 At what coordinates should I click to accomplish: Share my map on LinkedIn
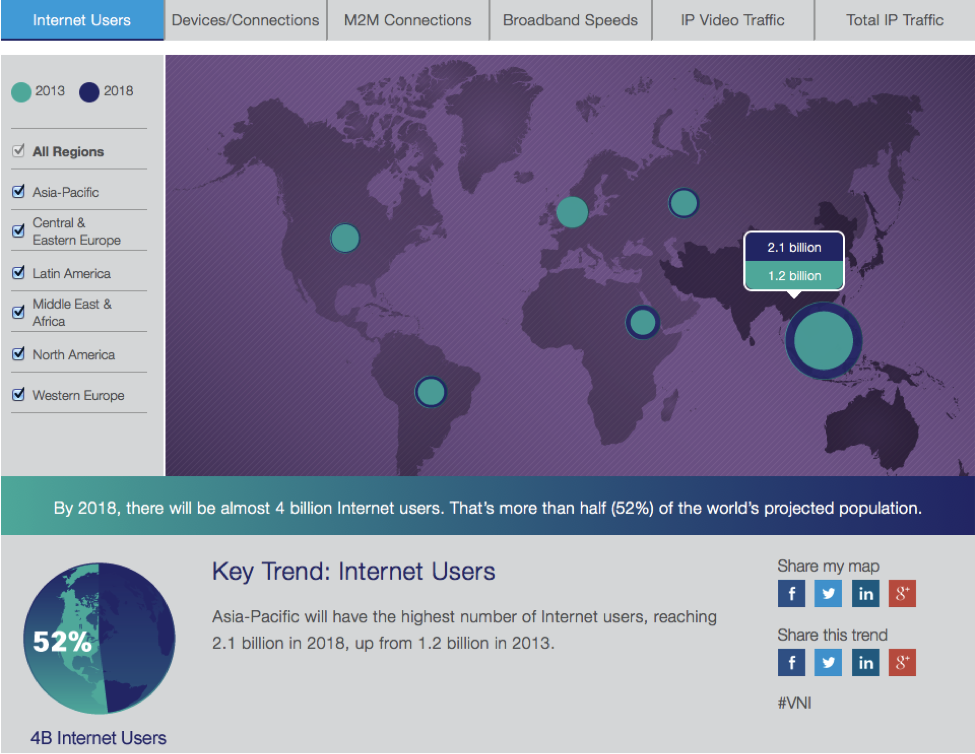click(865, 593)
